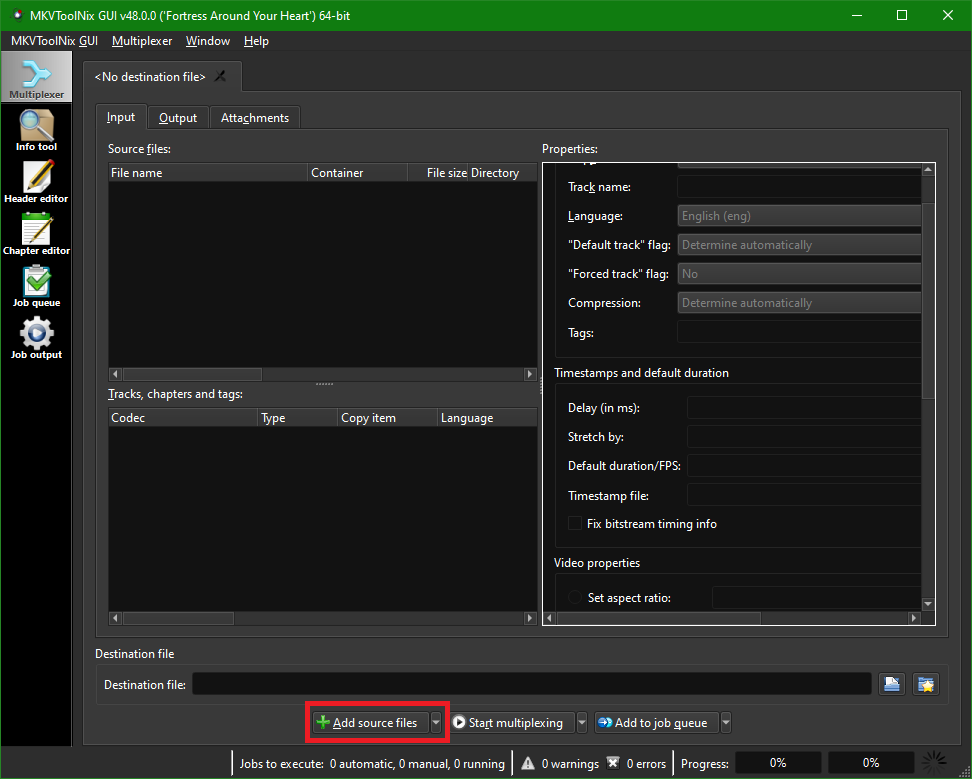972x779 pixels.
Task: Open the Job output view
Action: click(36, 338)
